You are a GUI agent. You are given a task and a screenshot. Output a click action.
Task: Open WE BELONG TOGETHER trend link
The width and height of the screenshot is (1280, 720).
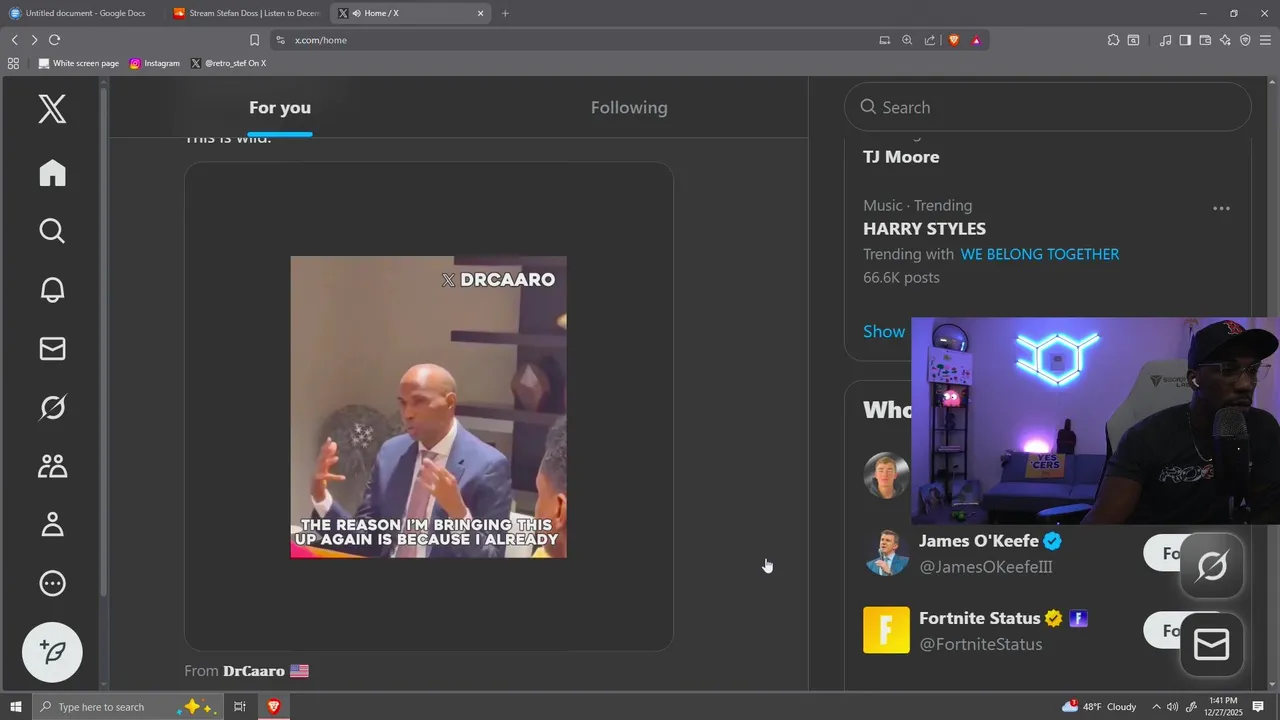(x=1040, y=254)
